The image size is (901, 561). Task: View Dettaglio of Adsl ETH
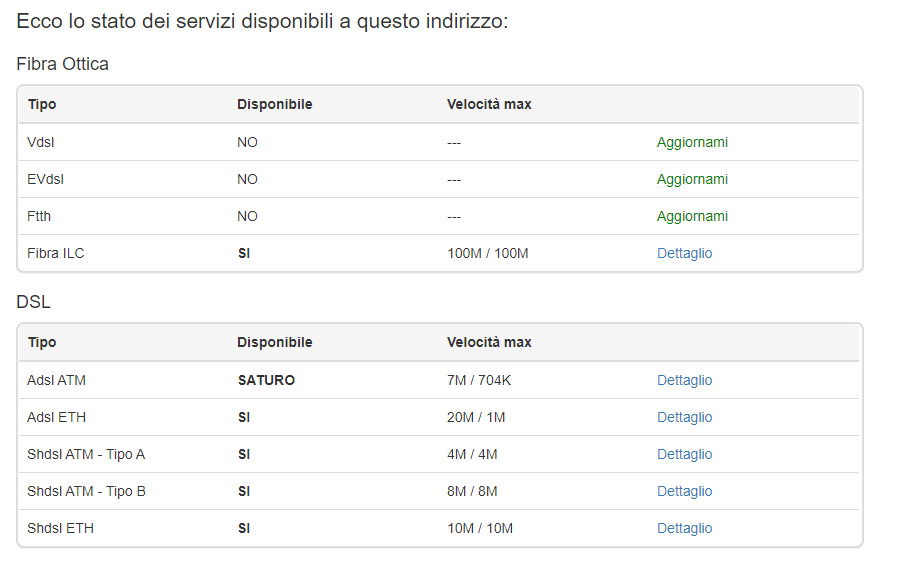click(x=684, y=417)
